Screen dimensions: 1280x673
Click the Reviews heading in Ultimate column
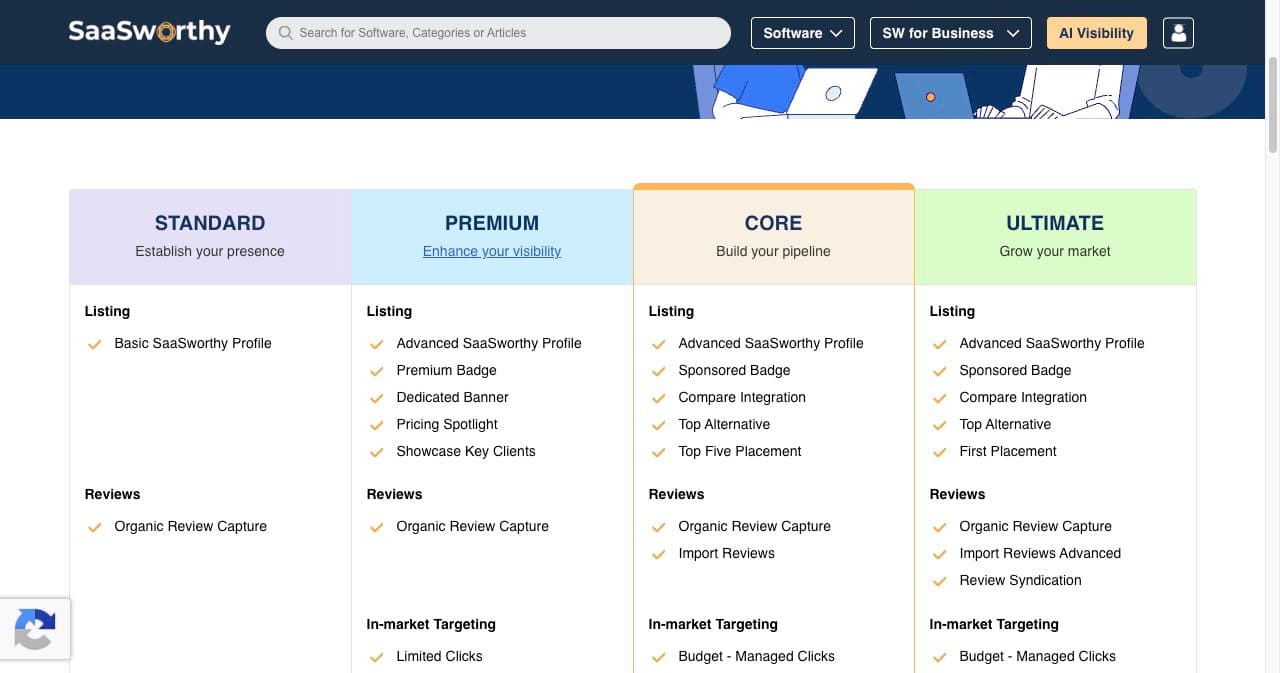pos(957,494)
